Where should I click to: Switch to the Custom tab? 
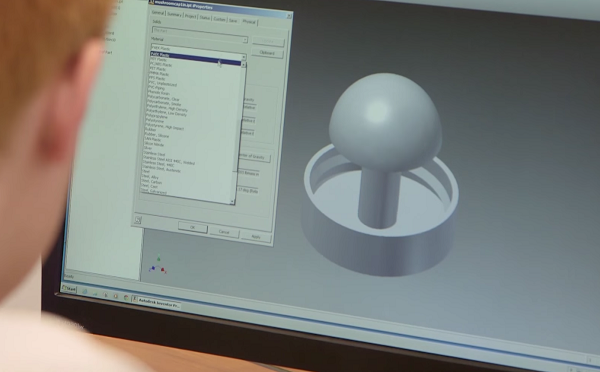219,19
